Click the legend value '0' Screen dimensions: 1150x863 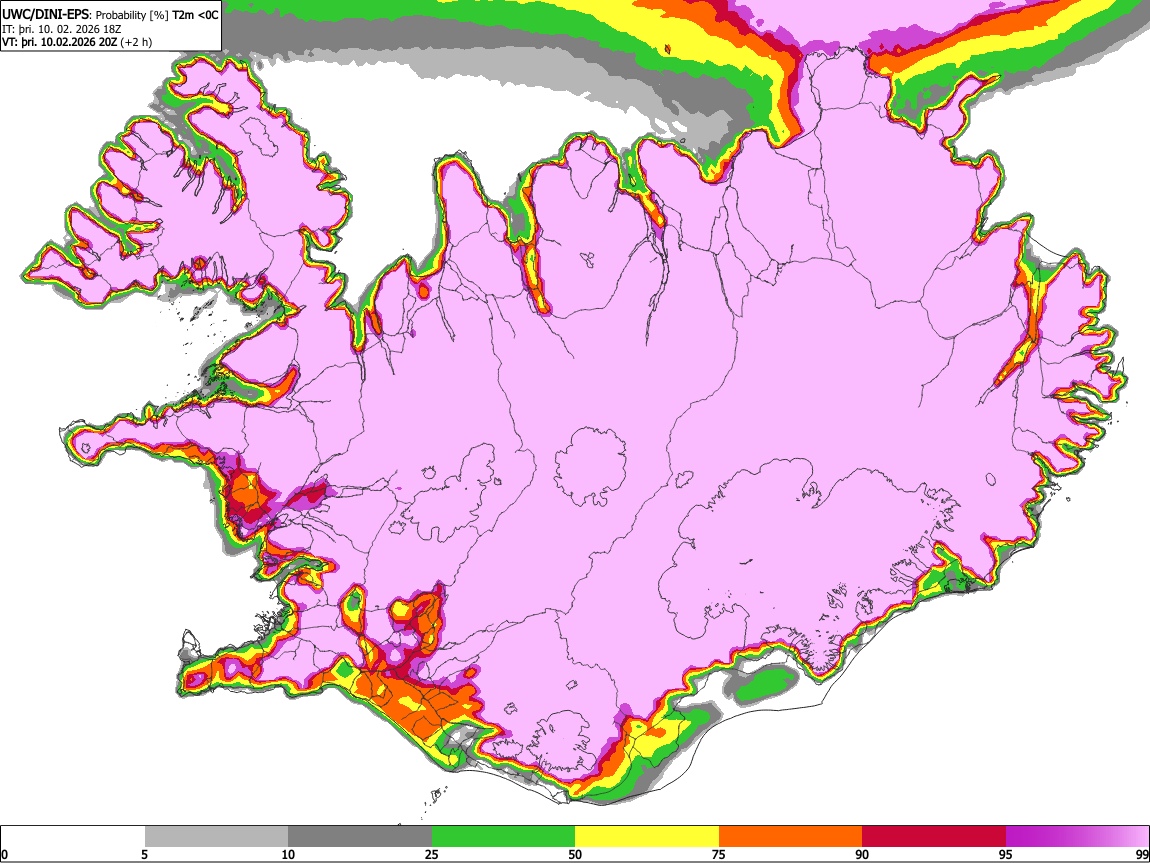click(x=4, y=855)
